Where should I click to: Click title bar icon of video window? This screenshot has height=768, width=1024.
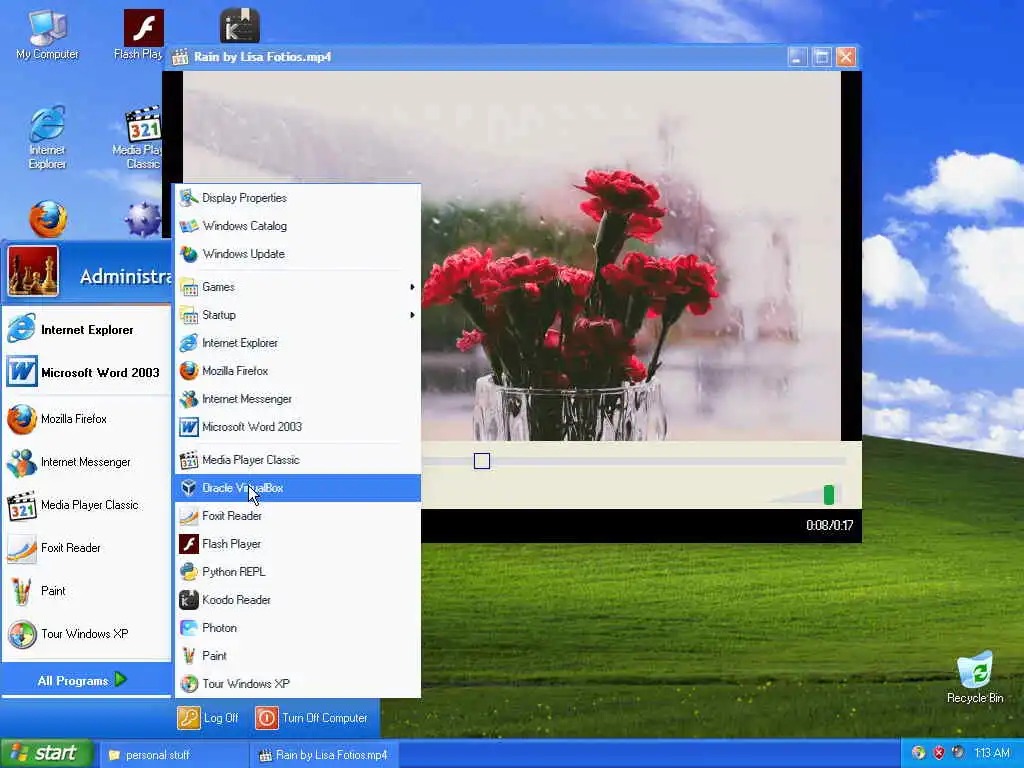coord(180,57)
